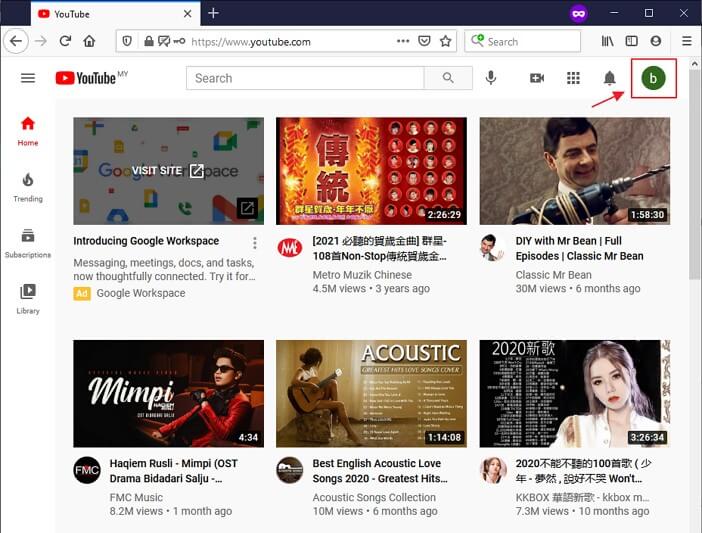Click FMC Music channel name
The image size is (702, 533).
click(136, 497)
